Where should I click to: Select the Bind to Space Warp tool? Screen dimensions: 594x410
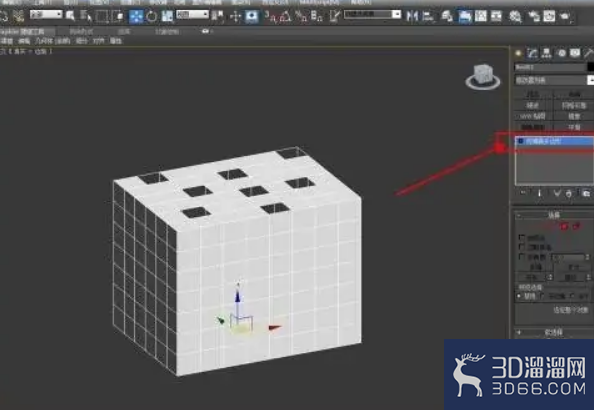18,16
